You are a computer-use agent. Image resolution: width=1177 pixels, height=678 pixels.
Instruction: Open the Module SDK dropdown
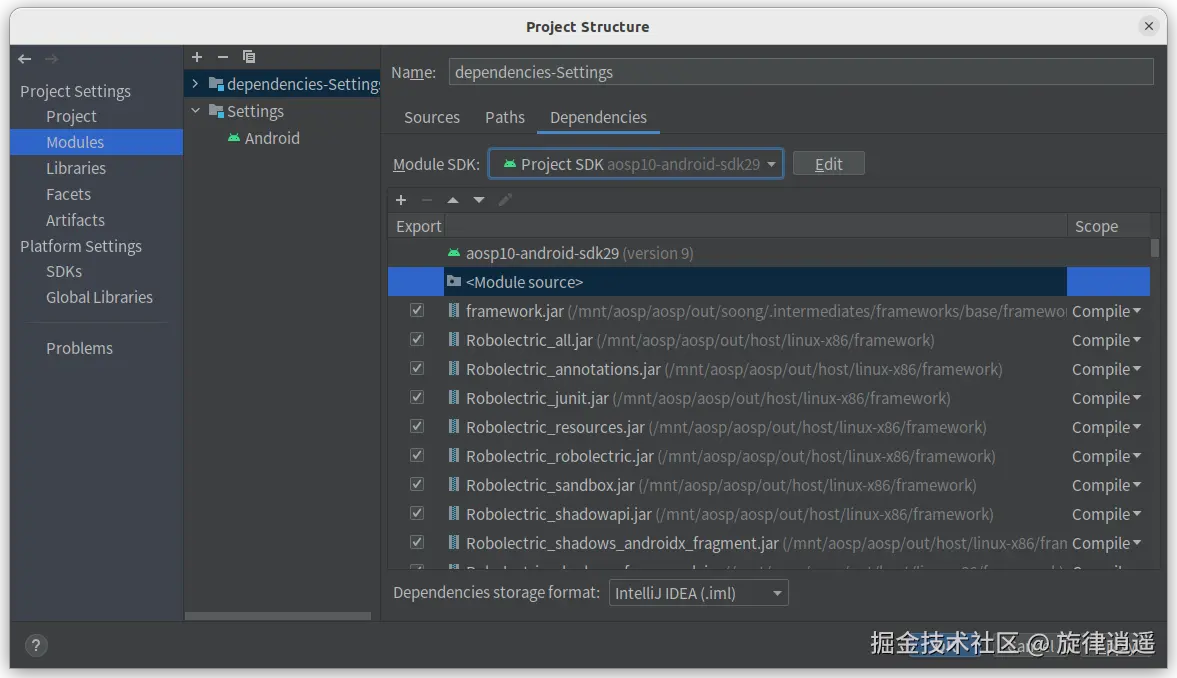point(635,164)
